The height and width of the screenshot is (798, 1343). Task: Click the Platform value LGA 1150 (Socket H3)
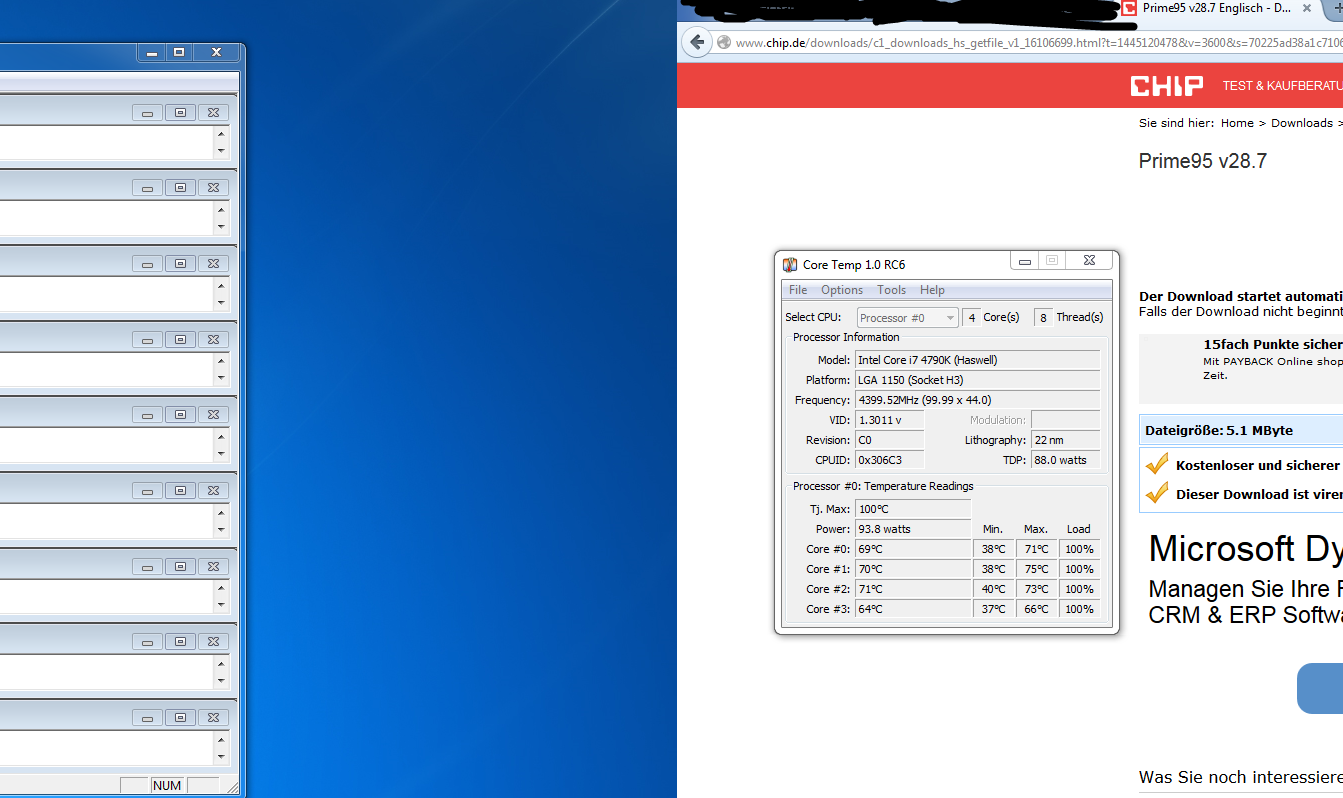[x=977, y=380]
